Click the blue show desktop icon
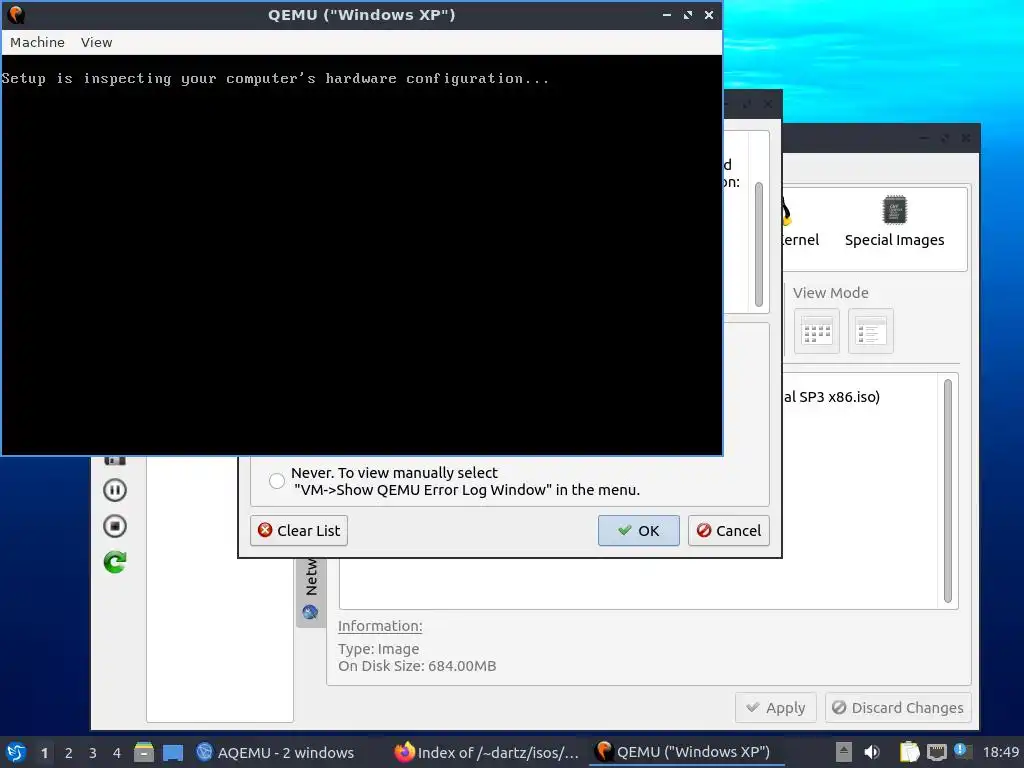Screen dimensions: 1024x768 pyautogui.click(x=173, y=753)
